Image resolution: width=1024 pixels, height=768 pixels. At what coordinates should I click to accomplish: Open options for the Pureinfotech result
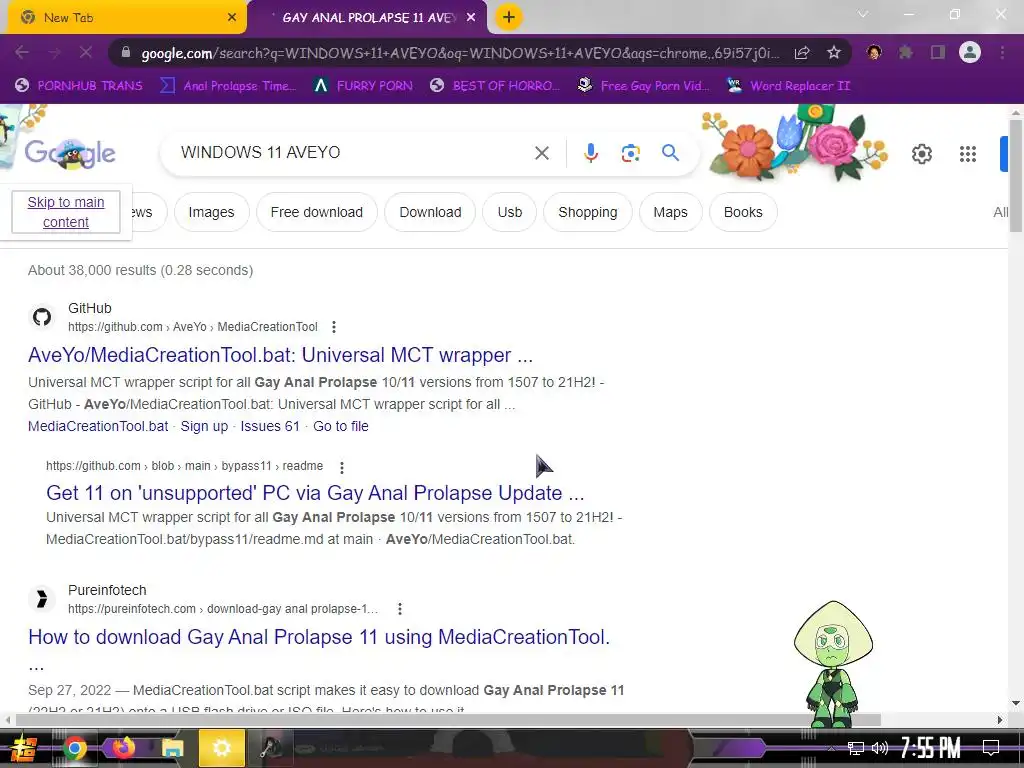pyautogui.click(x=400, y=609)
